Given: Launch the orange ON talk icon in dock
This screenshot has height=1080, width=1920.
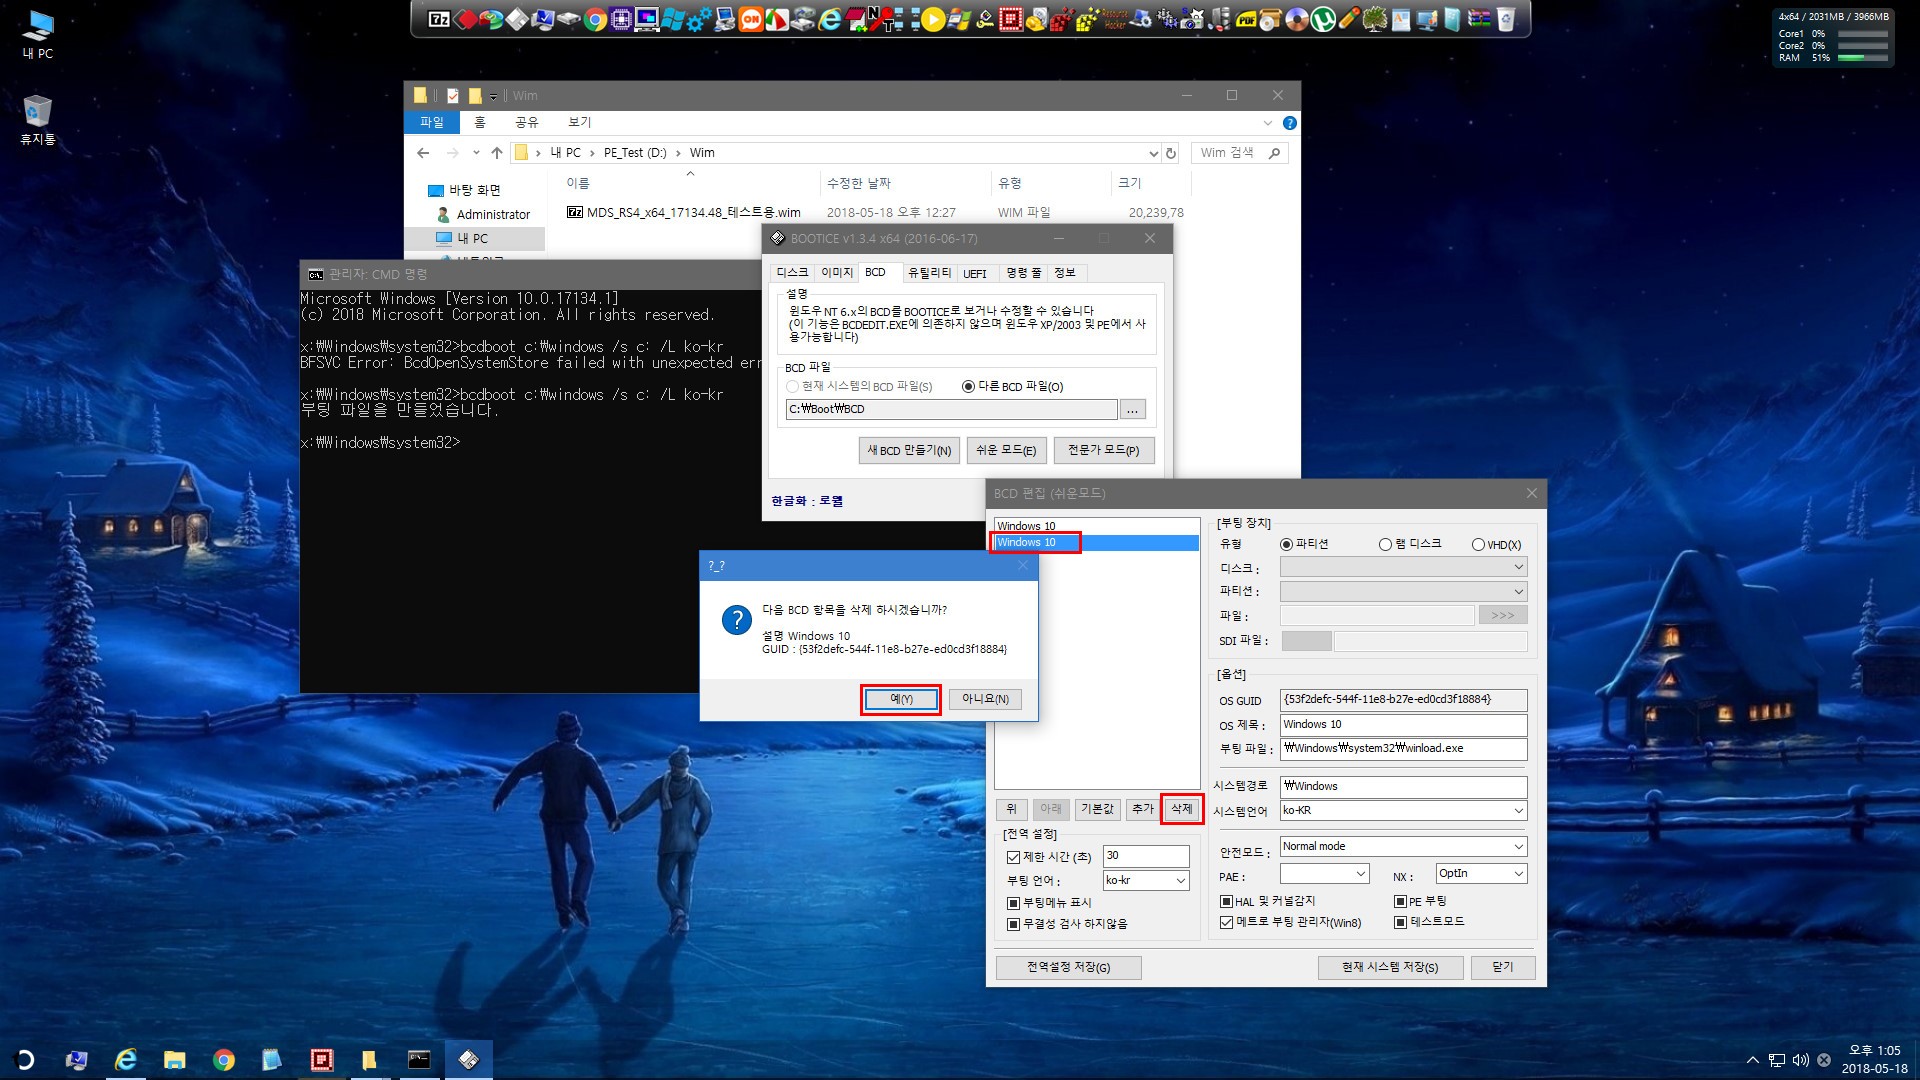Looking at the screenshot, I should coord(751,19).
